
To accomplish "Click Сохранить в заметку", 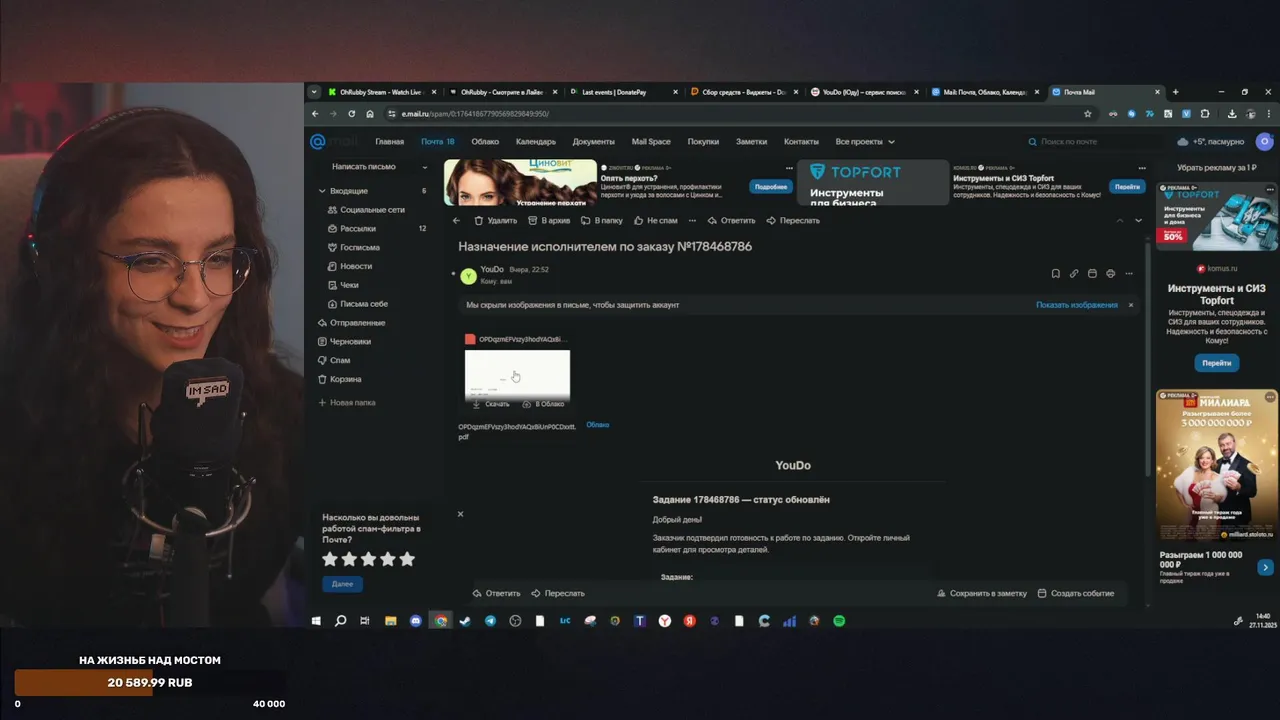I will pyautogui.click(x=982, y=593).
